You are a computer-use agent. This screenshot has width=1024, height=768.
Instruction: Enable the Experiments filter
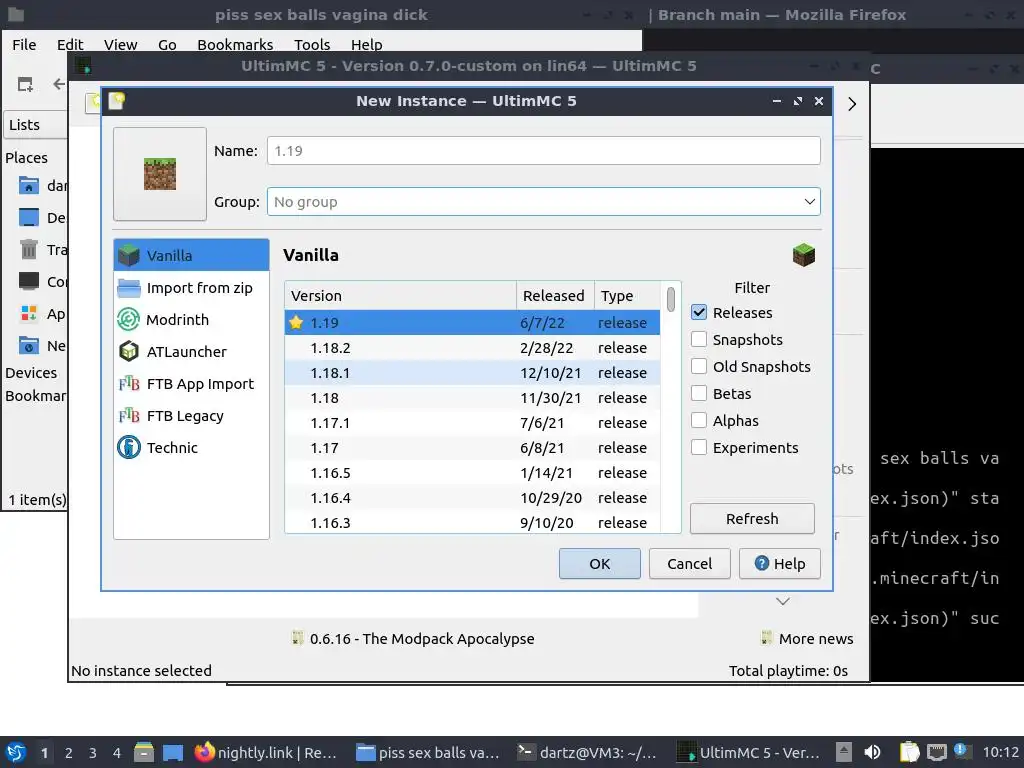click(x=699, y=447)
